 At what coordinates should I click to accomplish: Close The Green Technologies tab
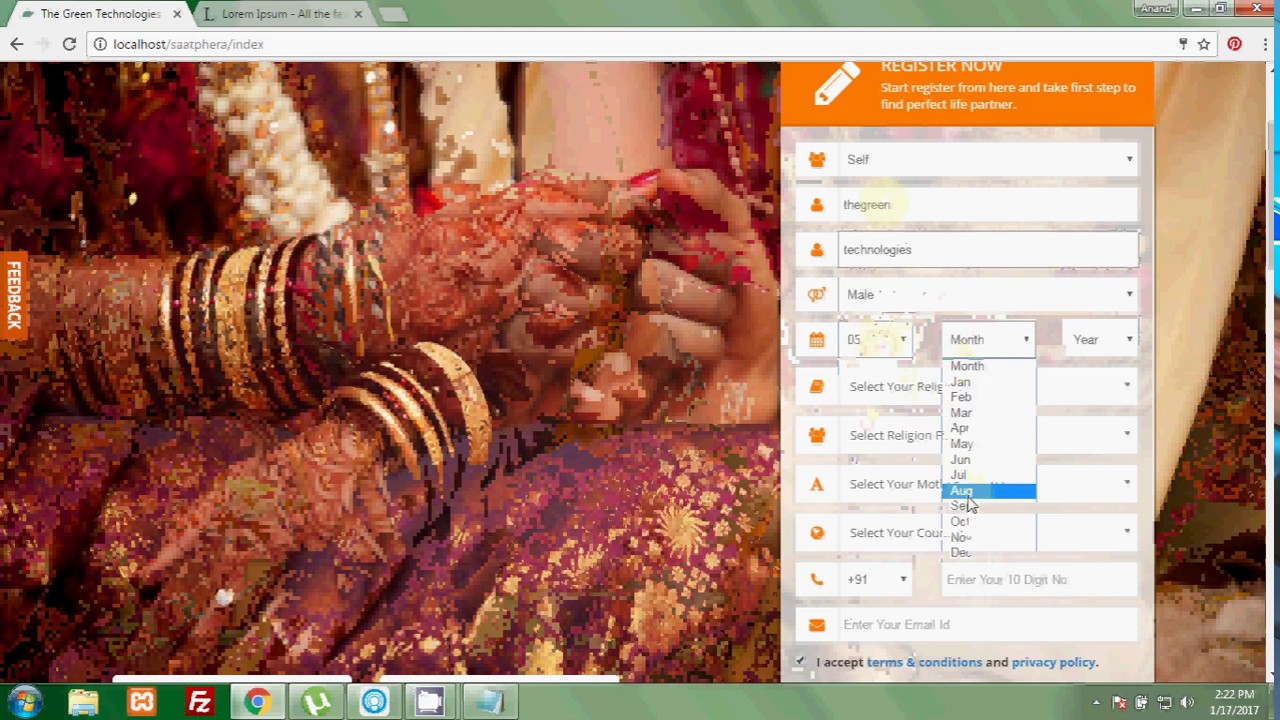(177, 14)
